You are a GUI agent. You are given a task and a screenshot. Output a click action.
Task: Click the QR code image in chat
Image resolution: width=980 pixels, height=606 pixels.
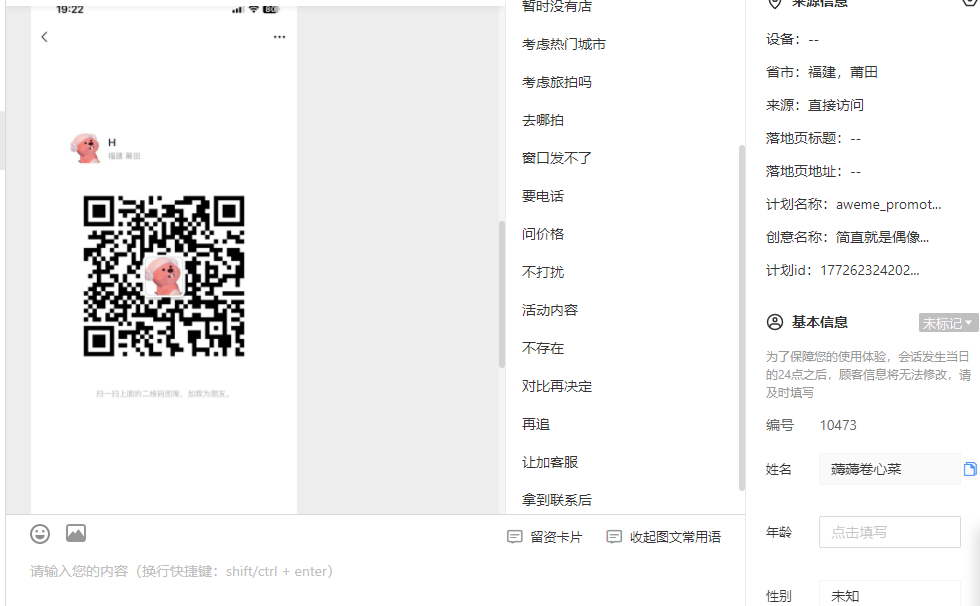(164, 276)
